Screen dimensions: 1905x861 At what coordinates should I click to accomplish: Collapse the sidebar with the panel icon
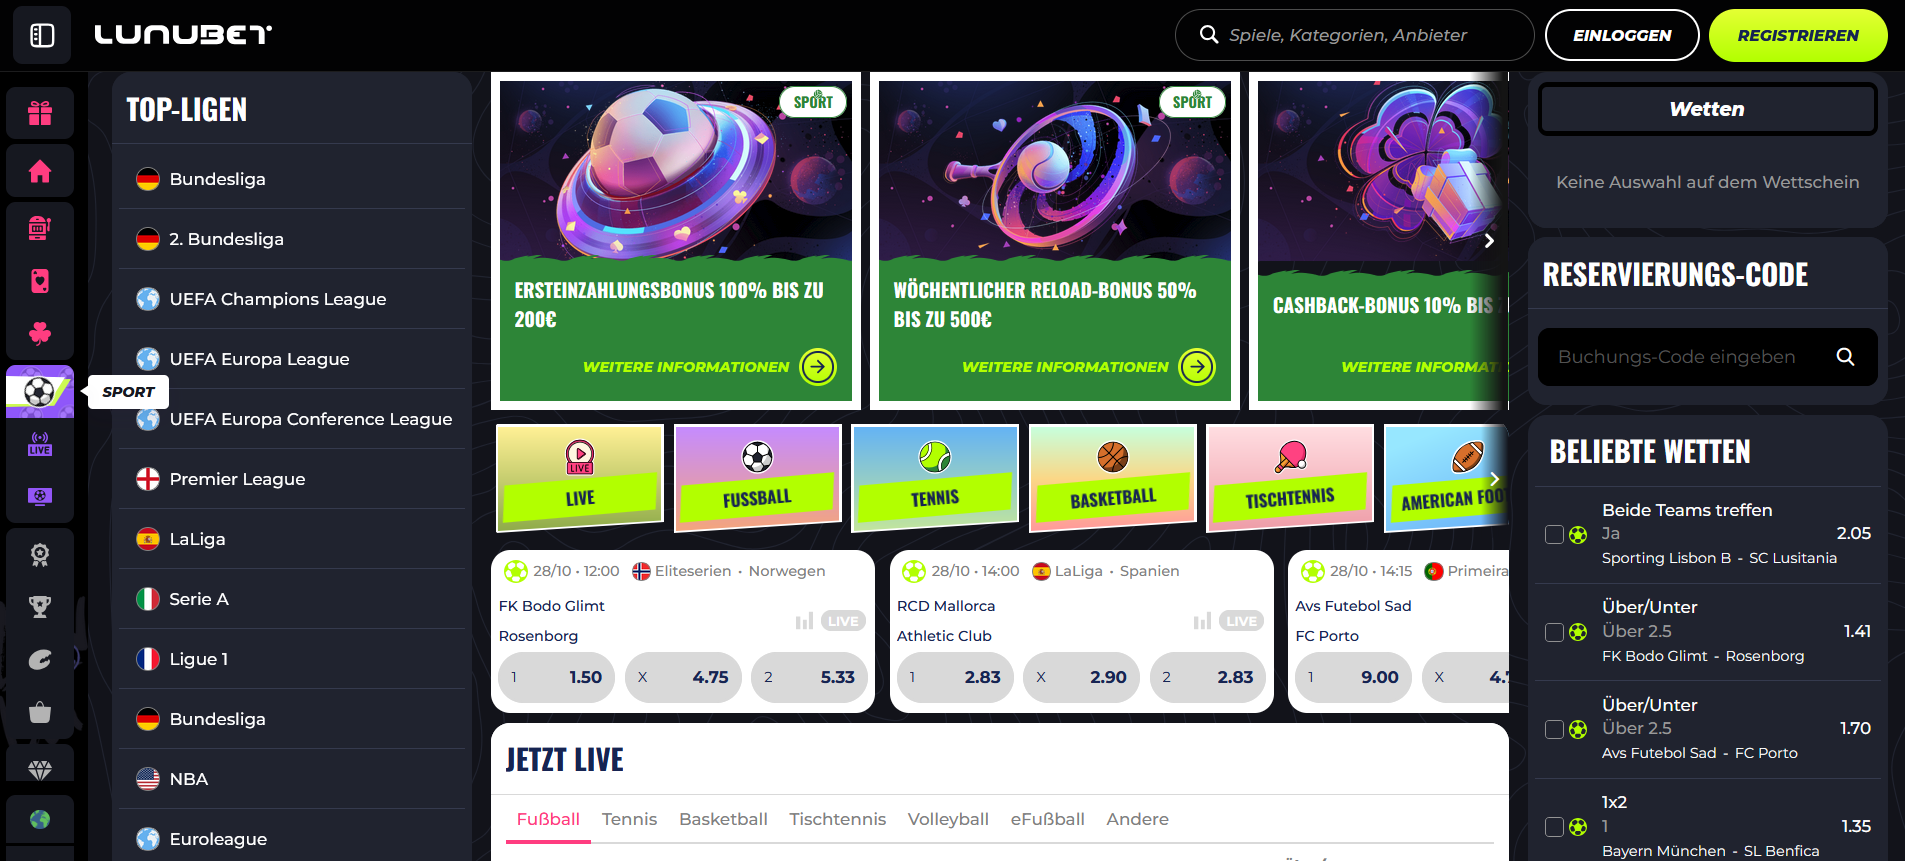pos(42,35)
